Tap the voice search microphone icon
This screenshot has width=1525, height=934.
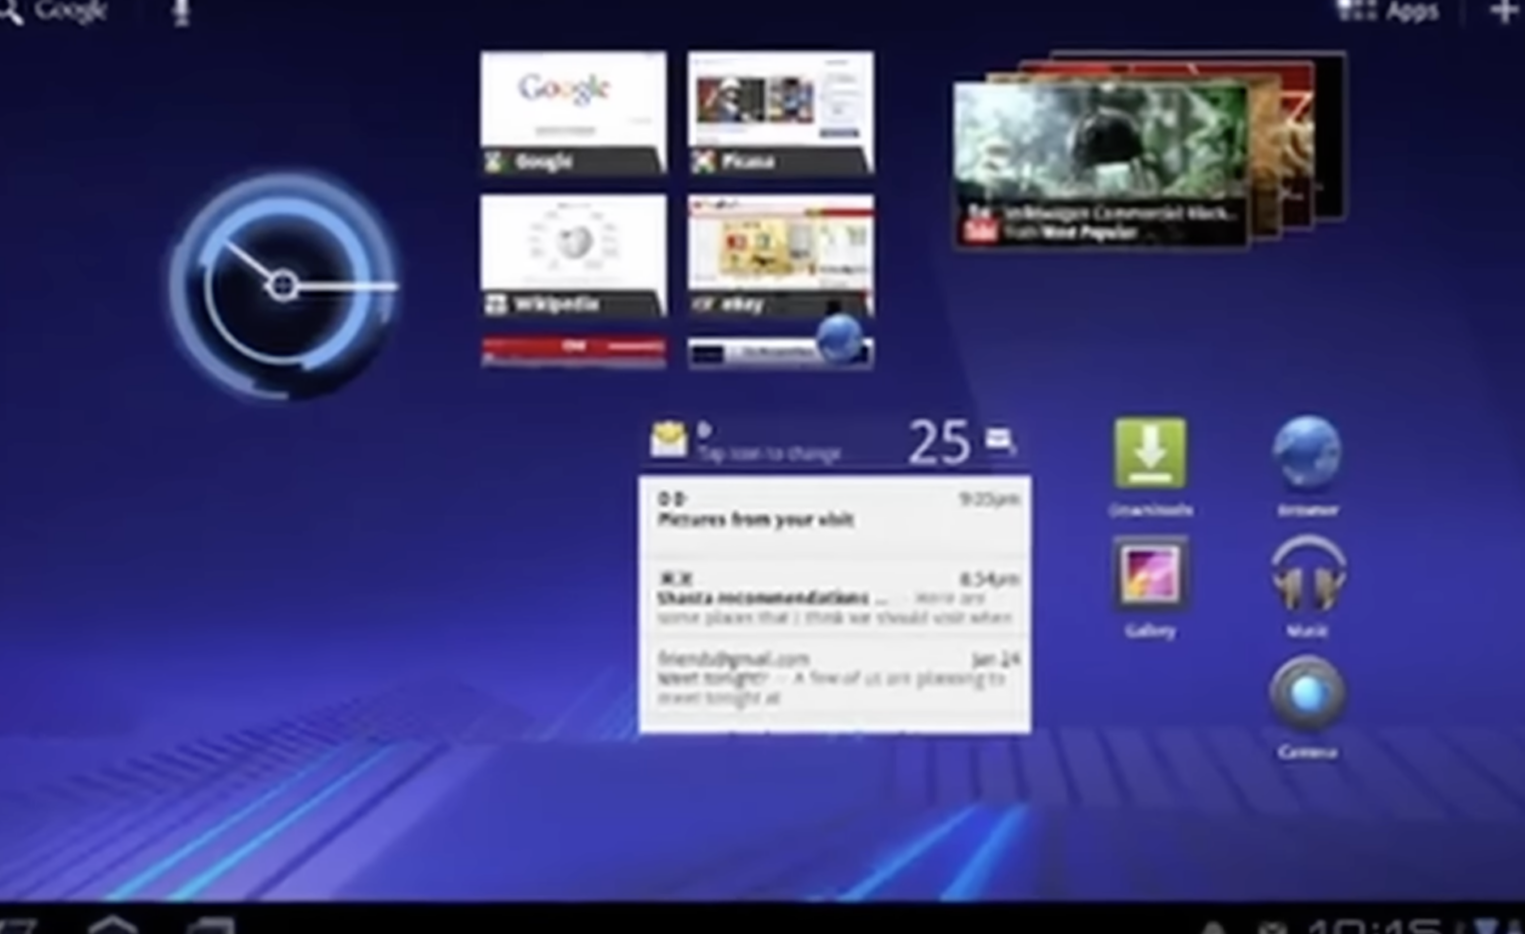[182, 12]
